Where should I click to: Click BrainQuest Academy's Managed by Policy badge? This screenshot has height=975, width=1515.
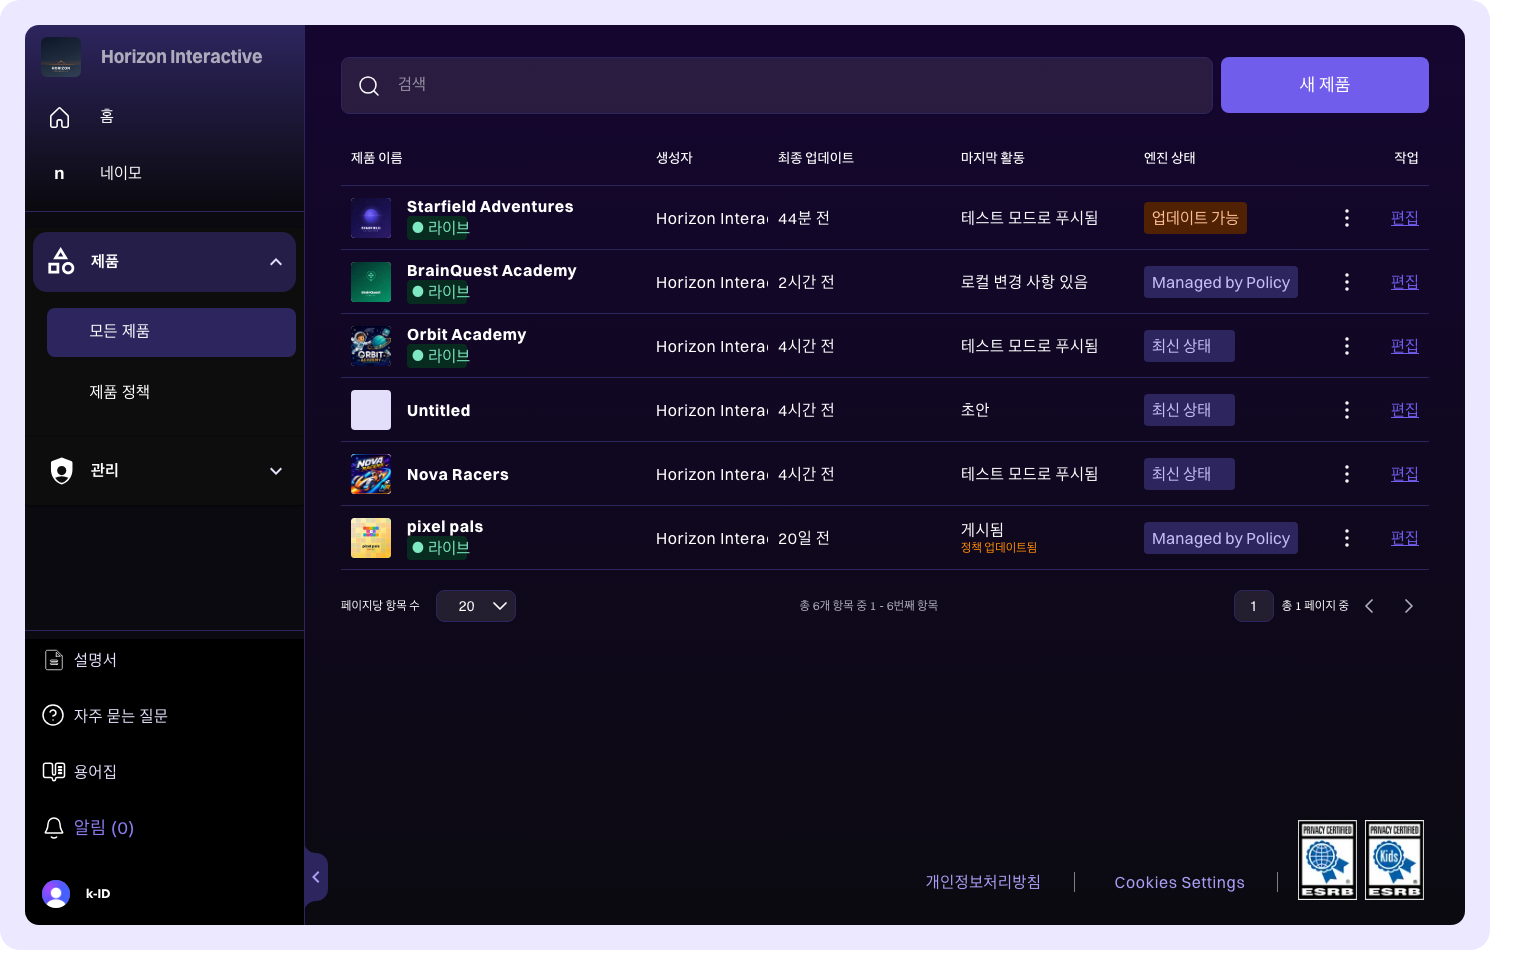(x=1221, y=282)
